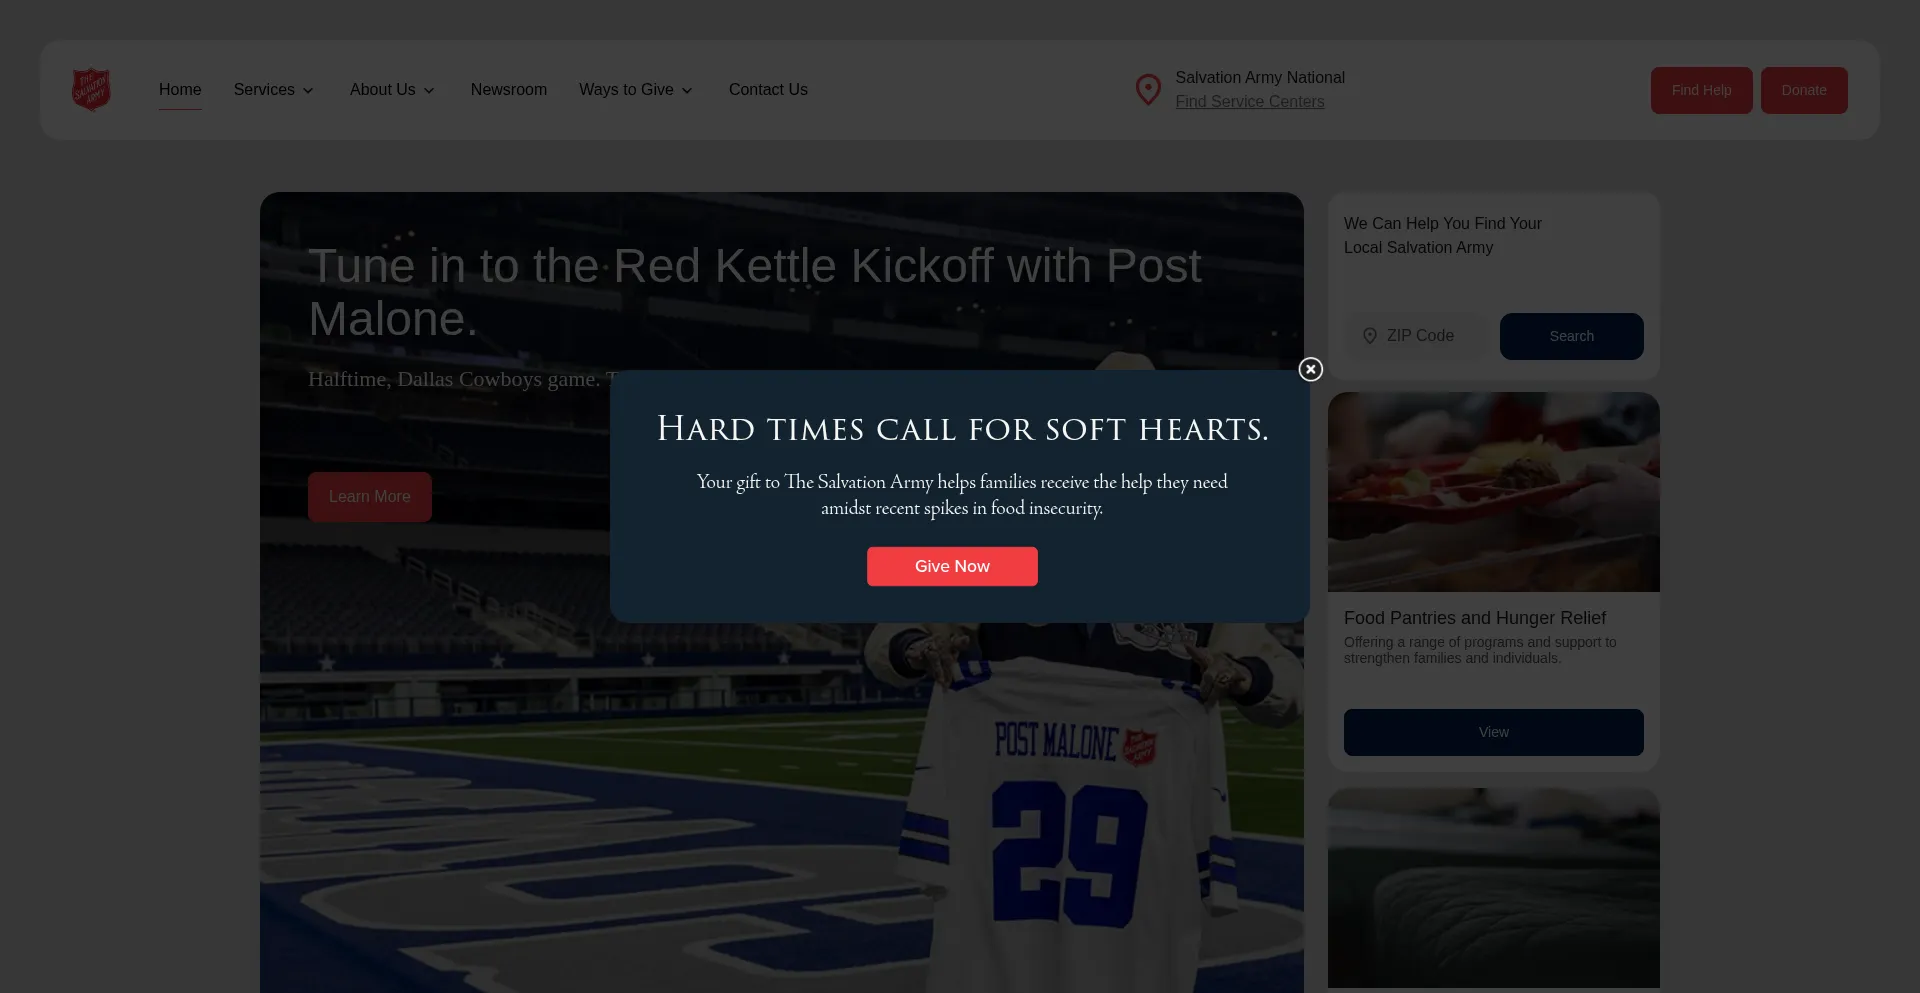Screen dimensions: 1920x993
Task: Click View button for Food Pantries card
Action: click(1493, 732)
